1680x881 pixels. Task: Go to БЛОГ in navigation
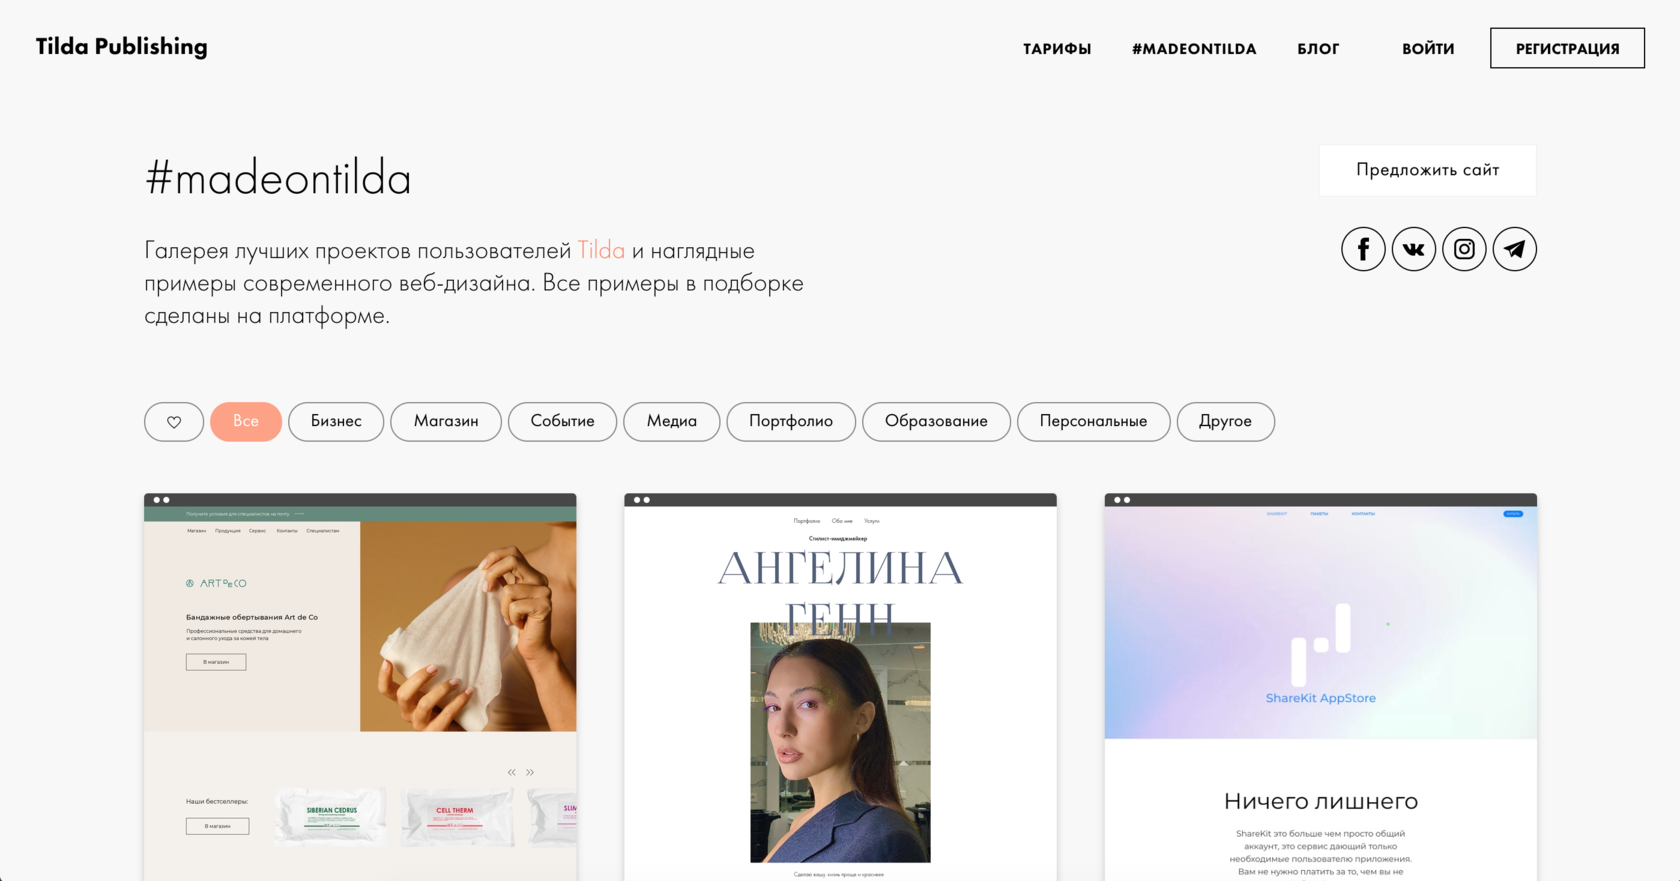[x=1318, y=49]
